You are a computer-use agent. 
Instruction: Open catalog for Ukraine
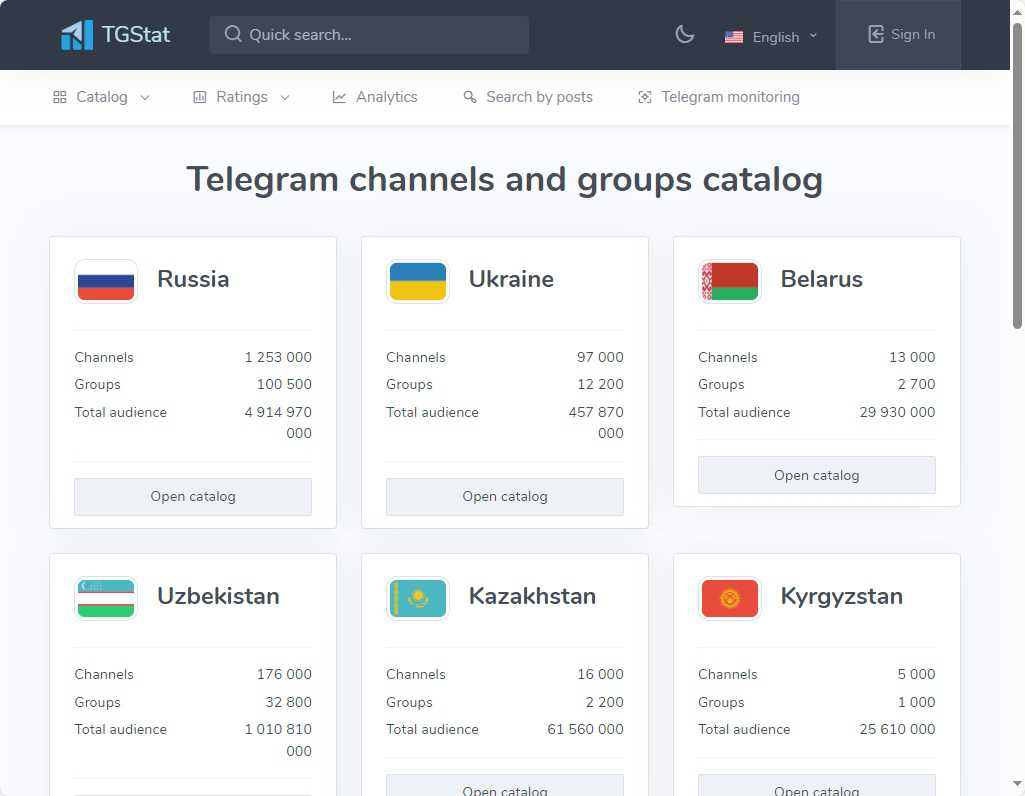(x=505, y=497)
